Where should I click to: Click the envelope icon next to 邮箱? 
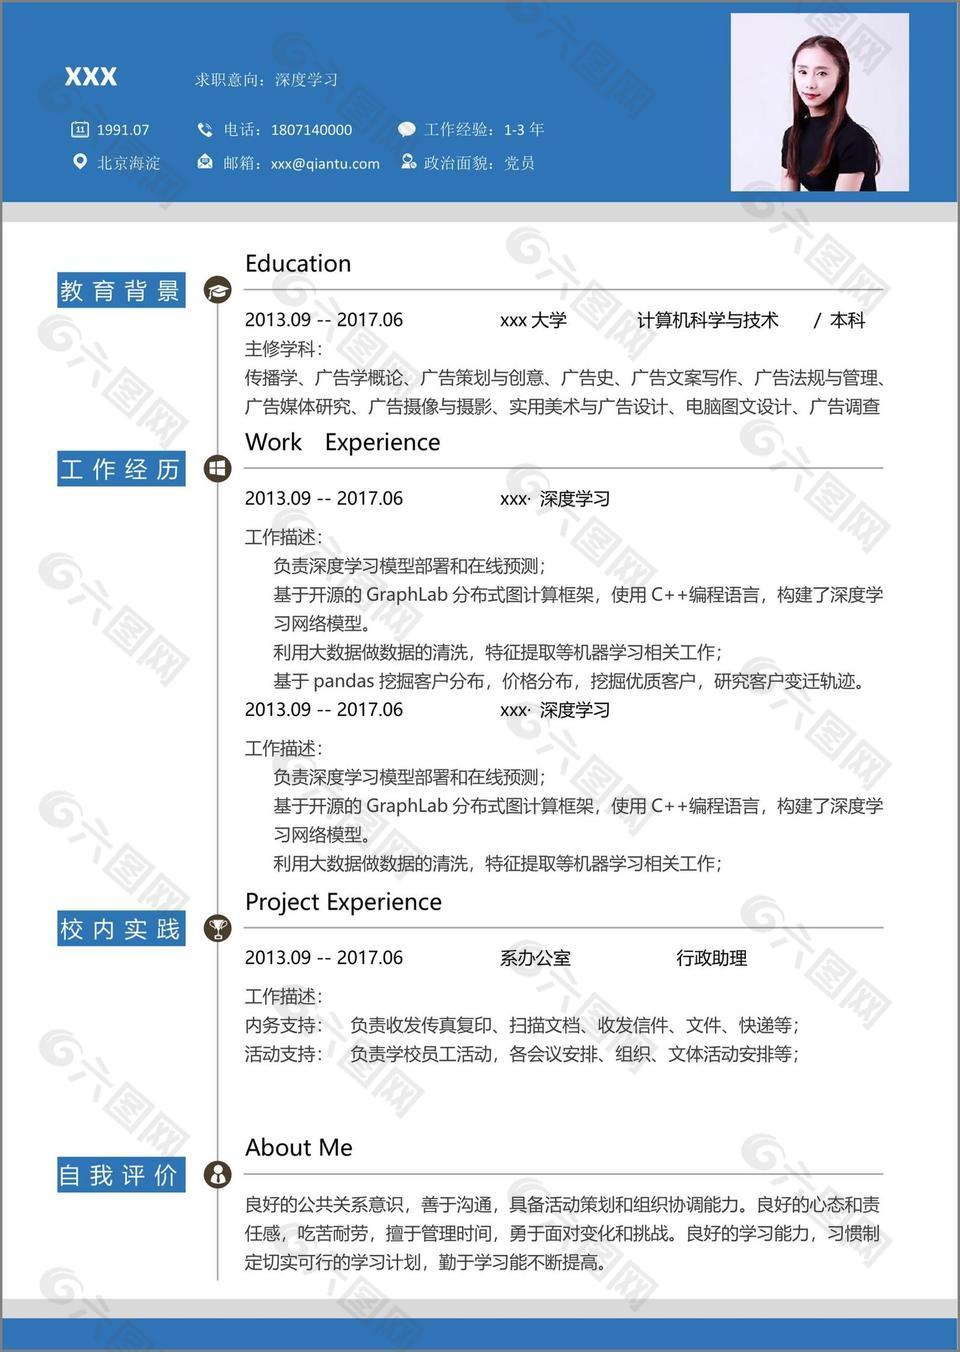tap(205, 163)
